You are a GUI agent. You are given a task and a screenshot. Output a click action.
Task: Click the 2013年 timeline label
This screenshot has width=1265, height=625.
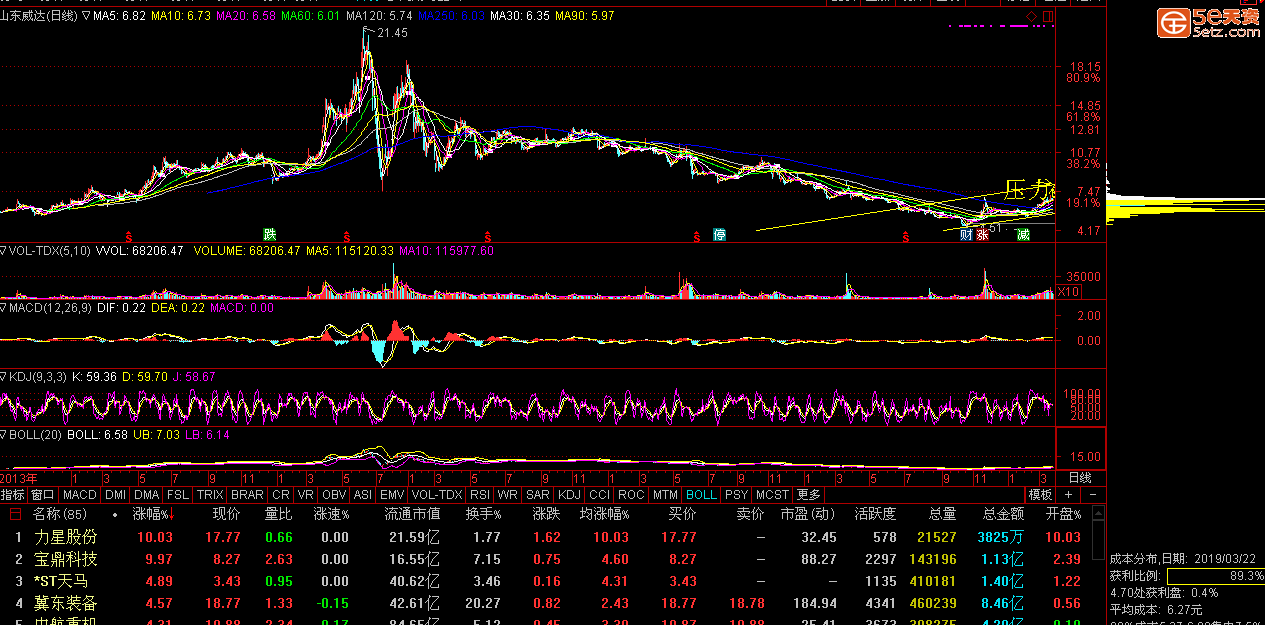19,478
